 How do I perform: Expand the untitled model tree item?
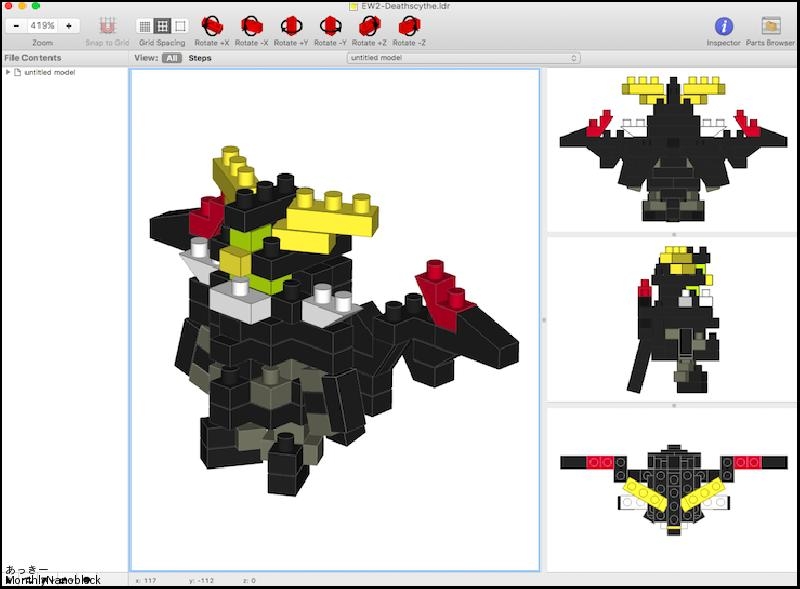[x=8, y=72]
